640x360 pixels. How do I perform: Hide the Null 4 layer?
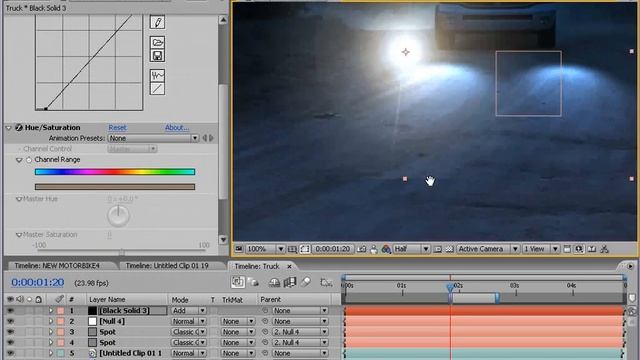coord(10,321)
